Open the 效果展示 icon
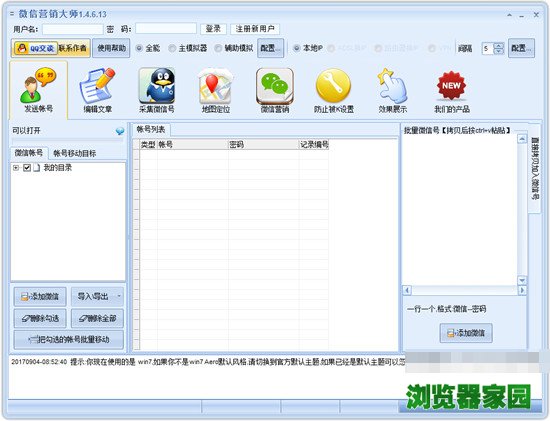This screenshot has height=421, width=550. [393, 91]
